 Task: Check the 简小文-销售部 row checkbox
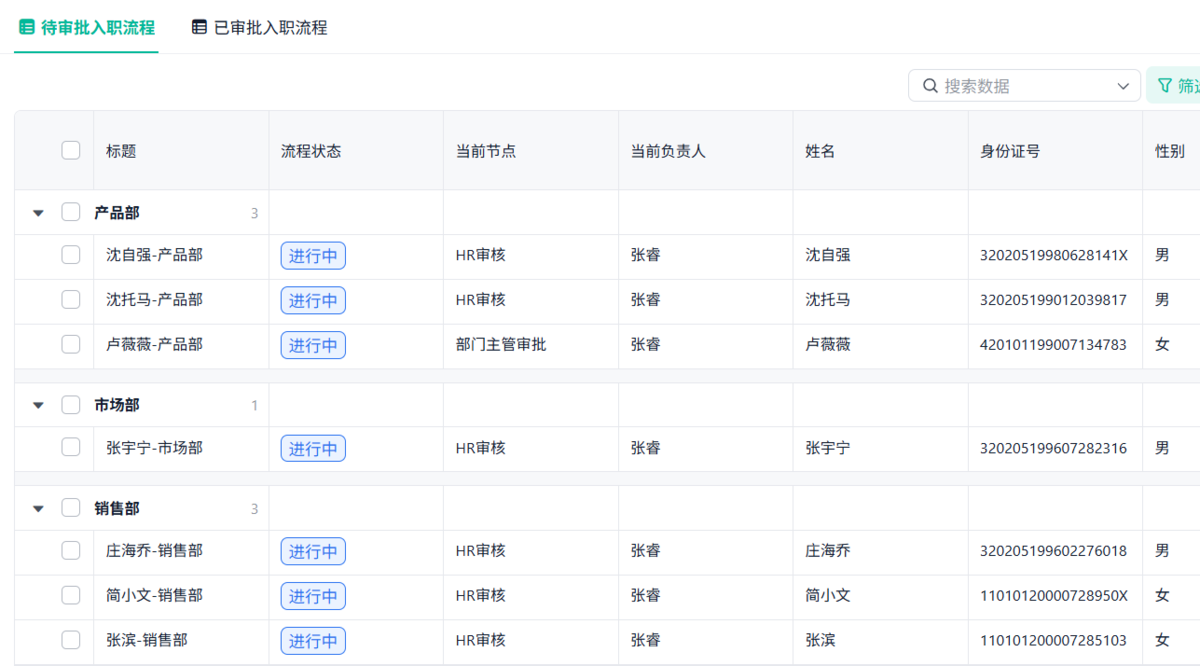71,595
